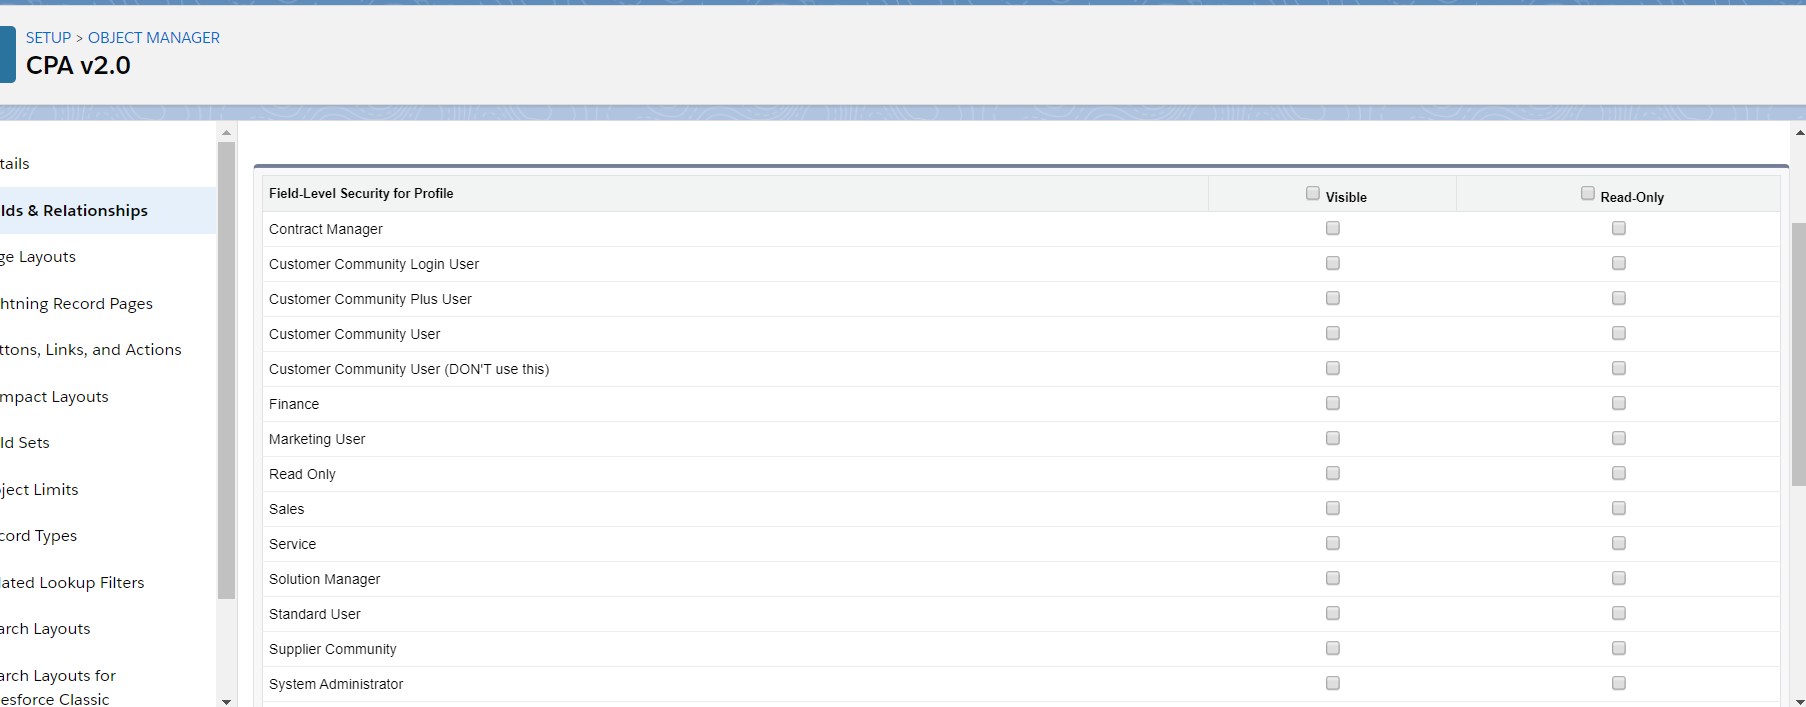Check Read-Only for Finance profile
Screen dimensions: 1806x707
tap(1619, 404)
